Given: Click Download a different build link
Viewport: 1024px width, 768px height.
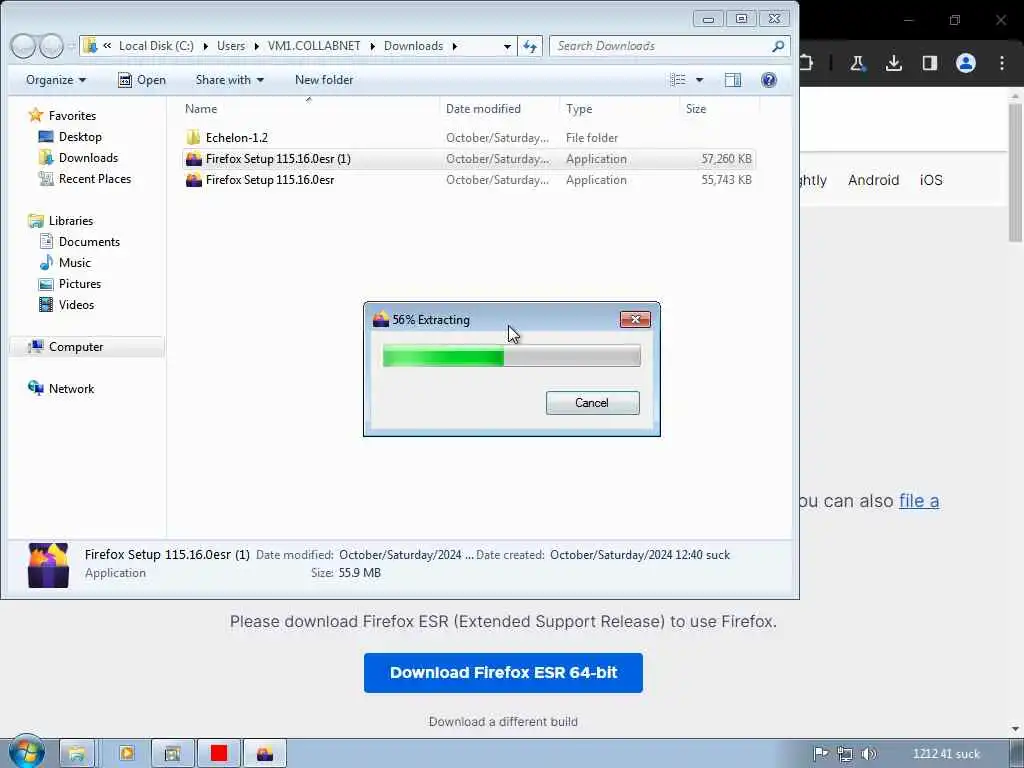Looking at the screenshot, I should (x=503, y=722).
